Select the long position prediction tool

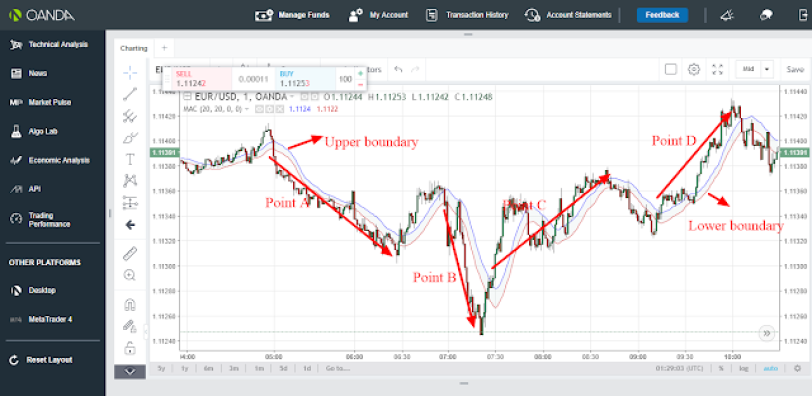coord(130,202)
